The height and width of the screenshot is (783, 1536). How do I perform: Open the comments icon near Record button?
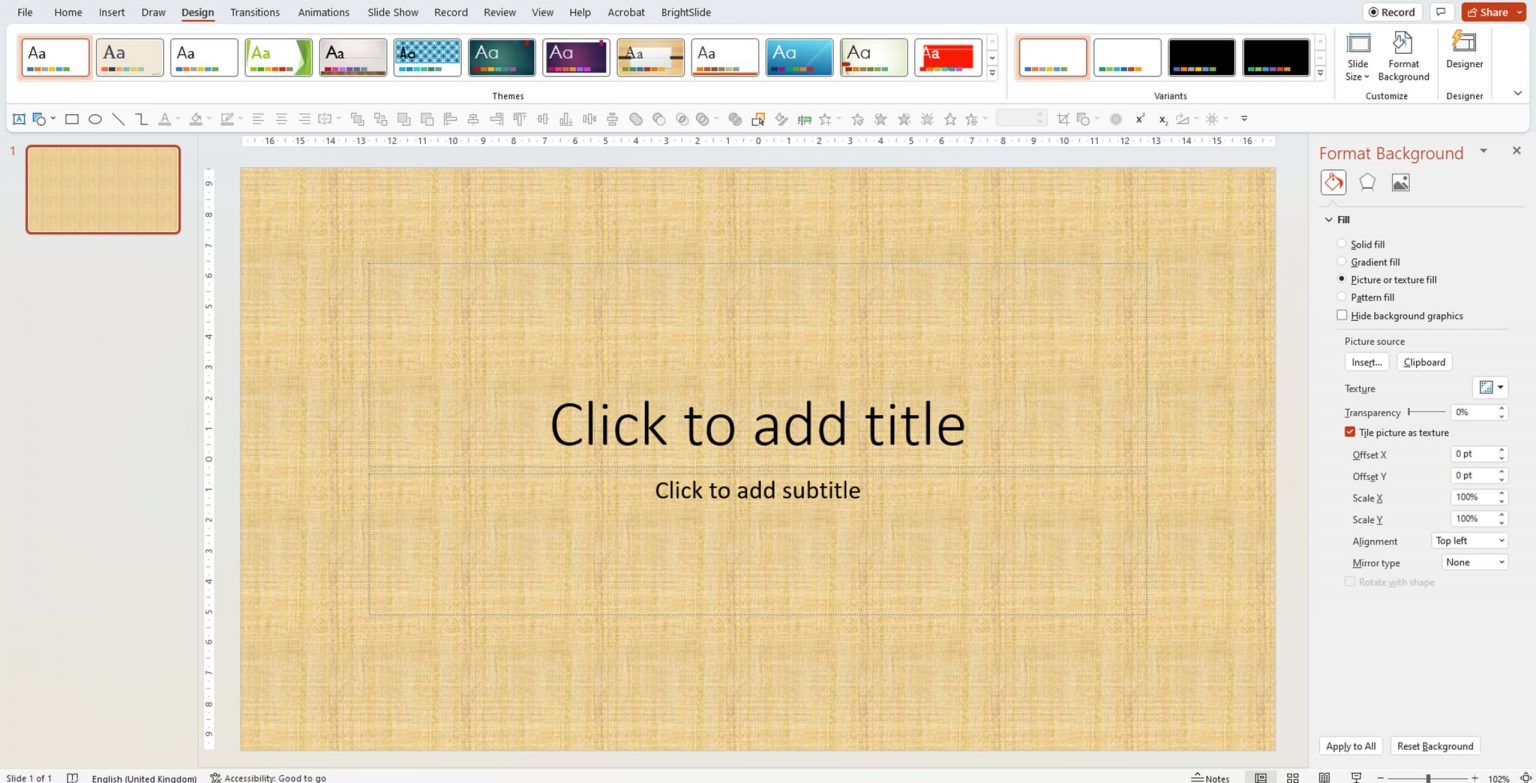tap(1441, 12)
